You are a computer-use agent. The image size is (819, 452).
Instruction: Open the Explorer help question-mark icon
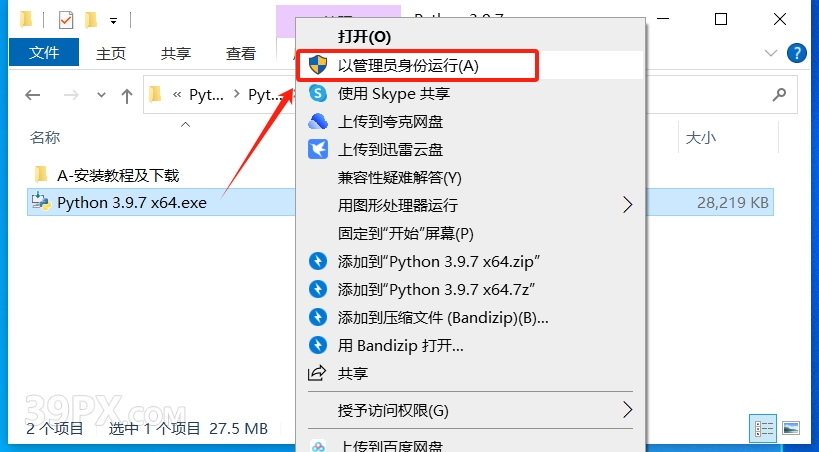pos(797,53)
